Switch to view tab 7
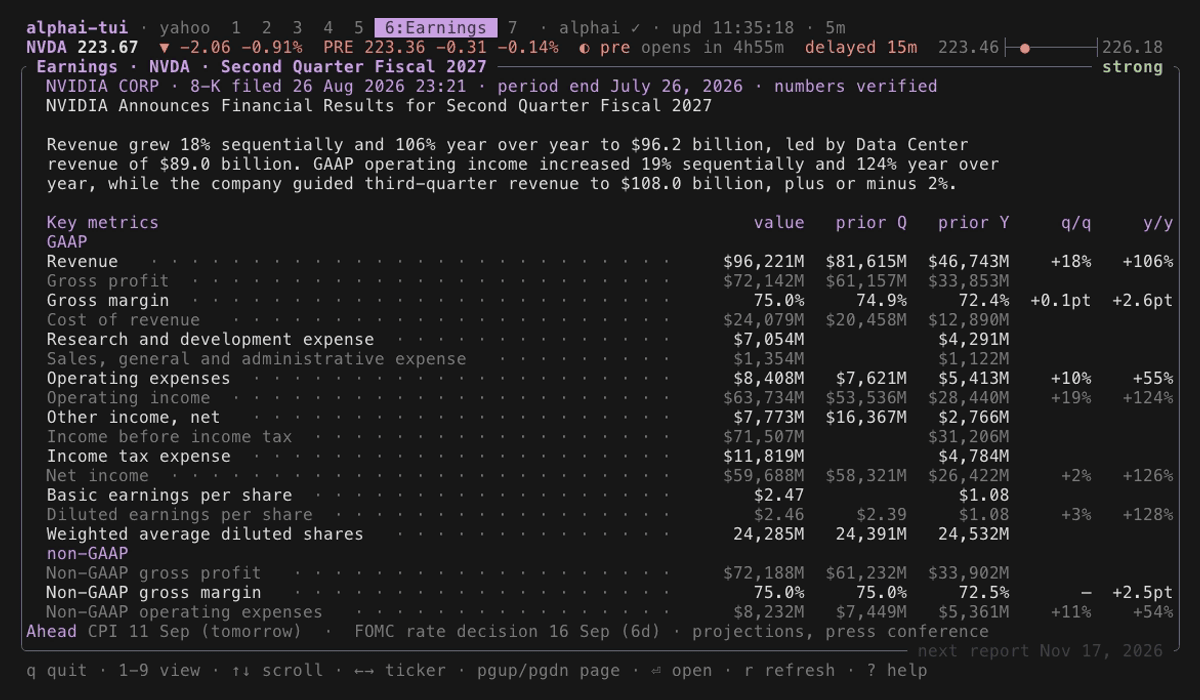Image resolution: width=1200 pixels, height=700 pixels. coord(513,28)
